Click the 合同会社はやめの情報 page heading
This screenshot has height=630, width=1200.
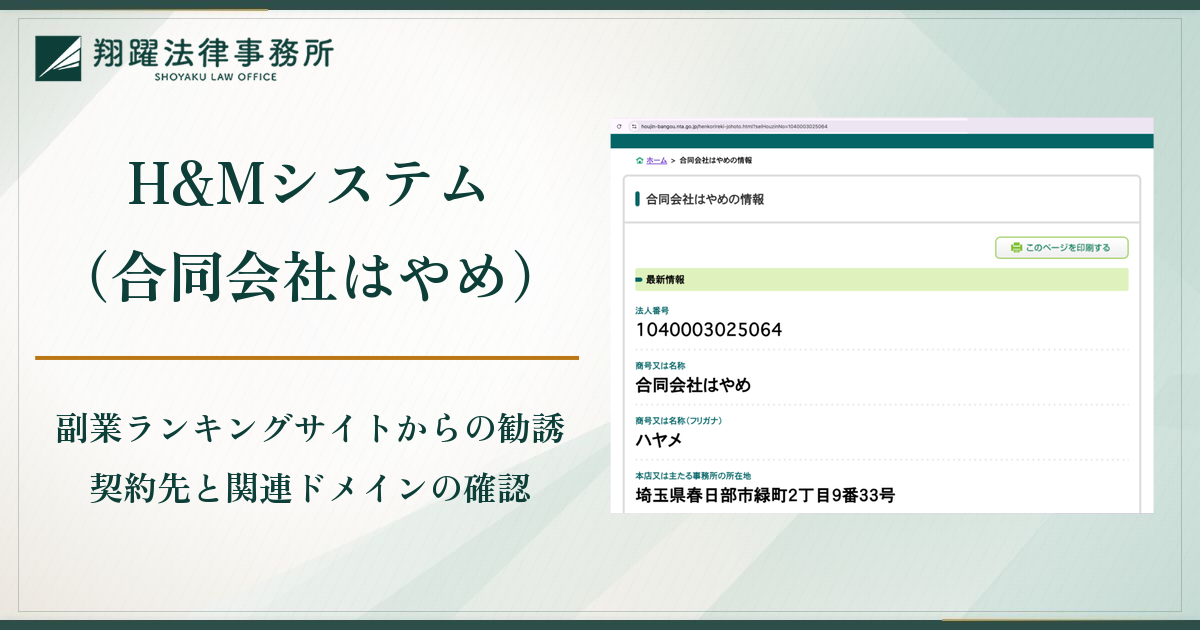tap(705, 199)
